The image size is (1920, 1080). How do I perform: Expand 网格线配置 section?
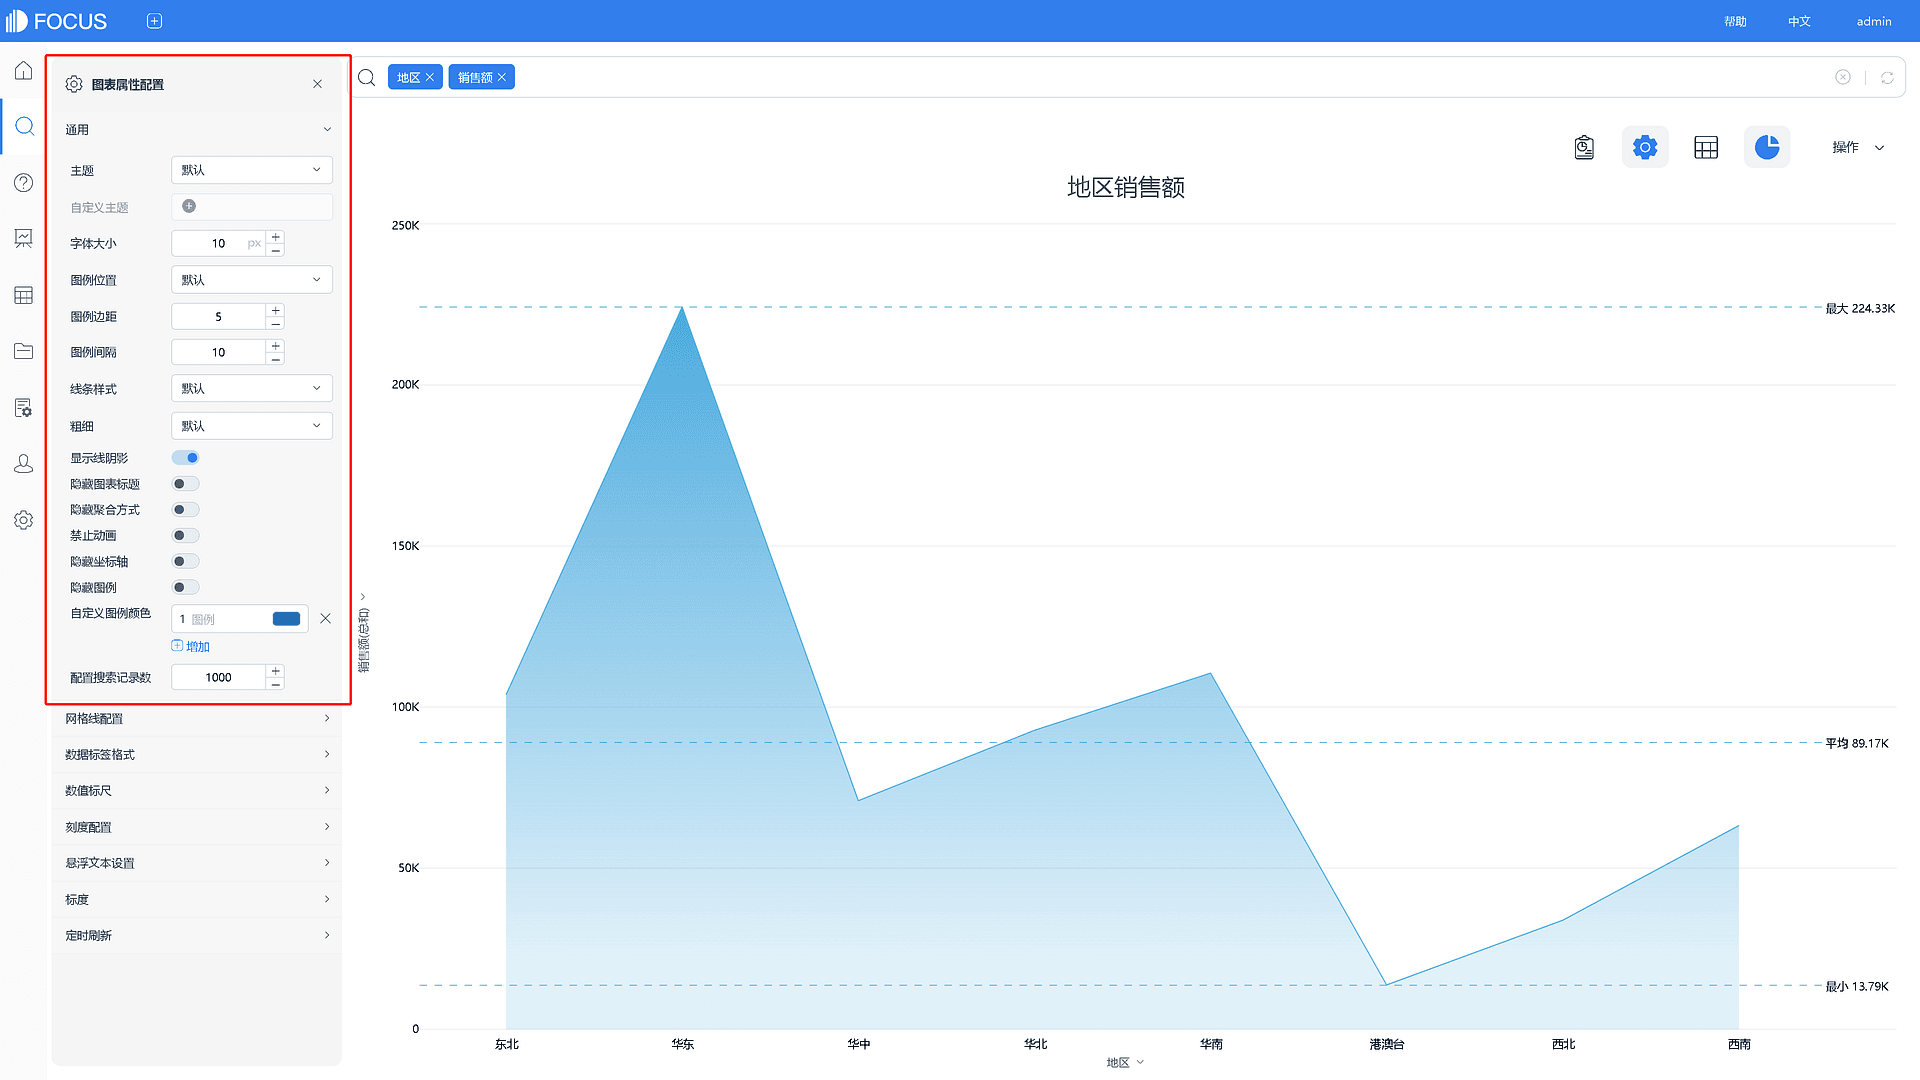click(x=196, y=717)
